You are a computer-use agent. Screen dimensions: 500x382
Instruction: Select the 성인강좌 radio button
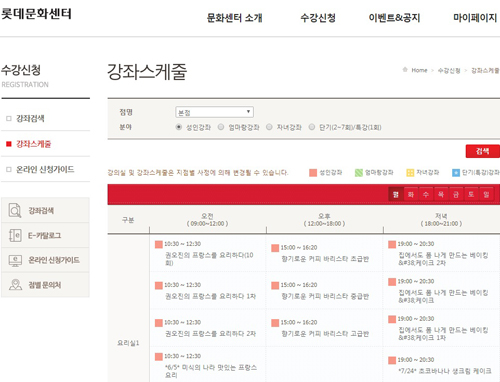point(179,127)
